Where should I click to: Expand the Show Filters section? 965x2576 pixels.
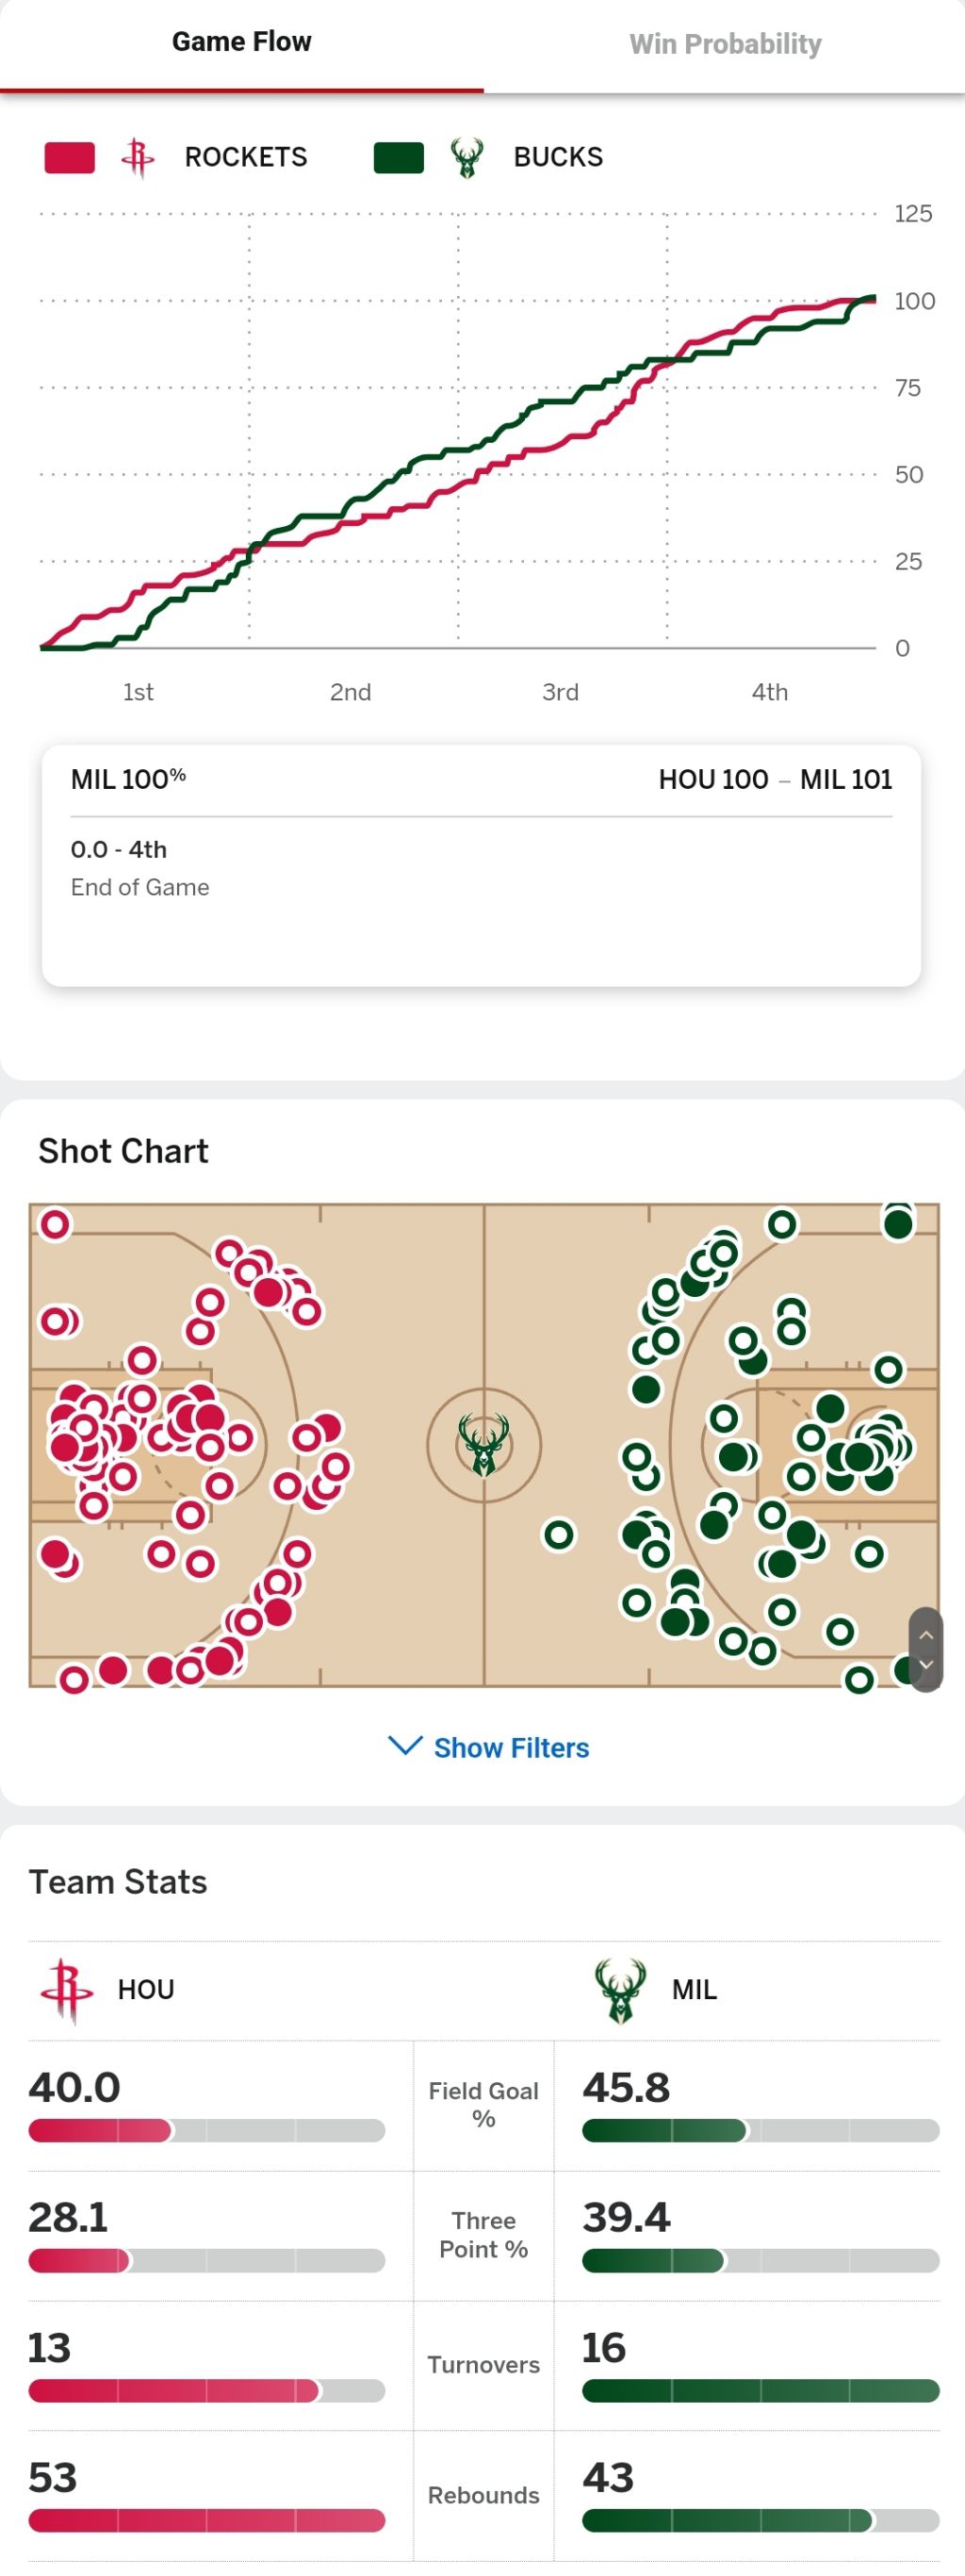pyautogui.click(x=489, y=1747)
